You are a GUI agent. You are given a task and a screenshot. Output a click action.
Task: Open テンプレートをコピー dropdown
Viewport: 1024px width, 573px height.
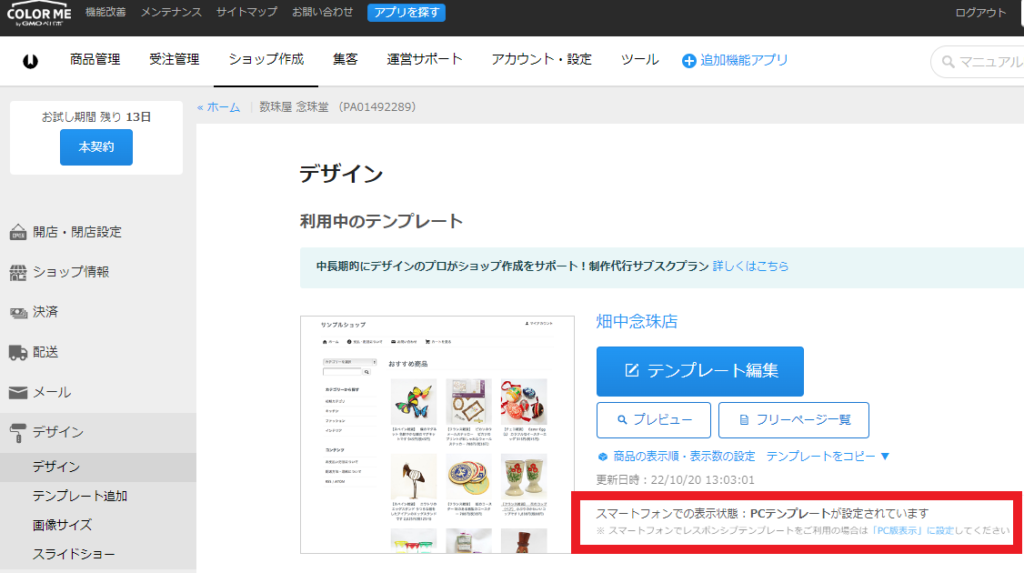827,456
